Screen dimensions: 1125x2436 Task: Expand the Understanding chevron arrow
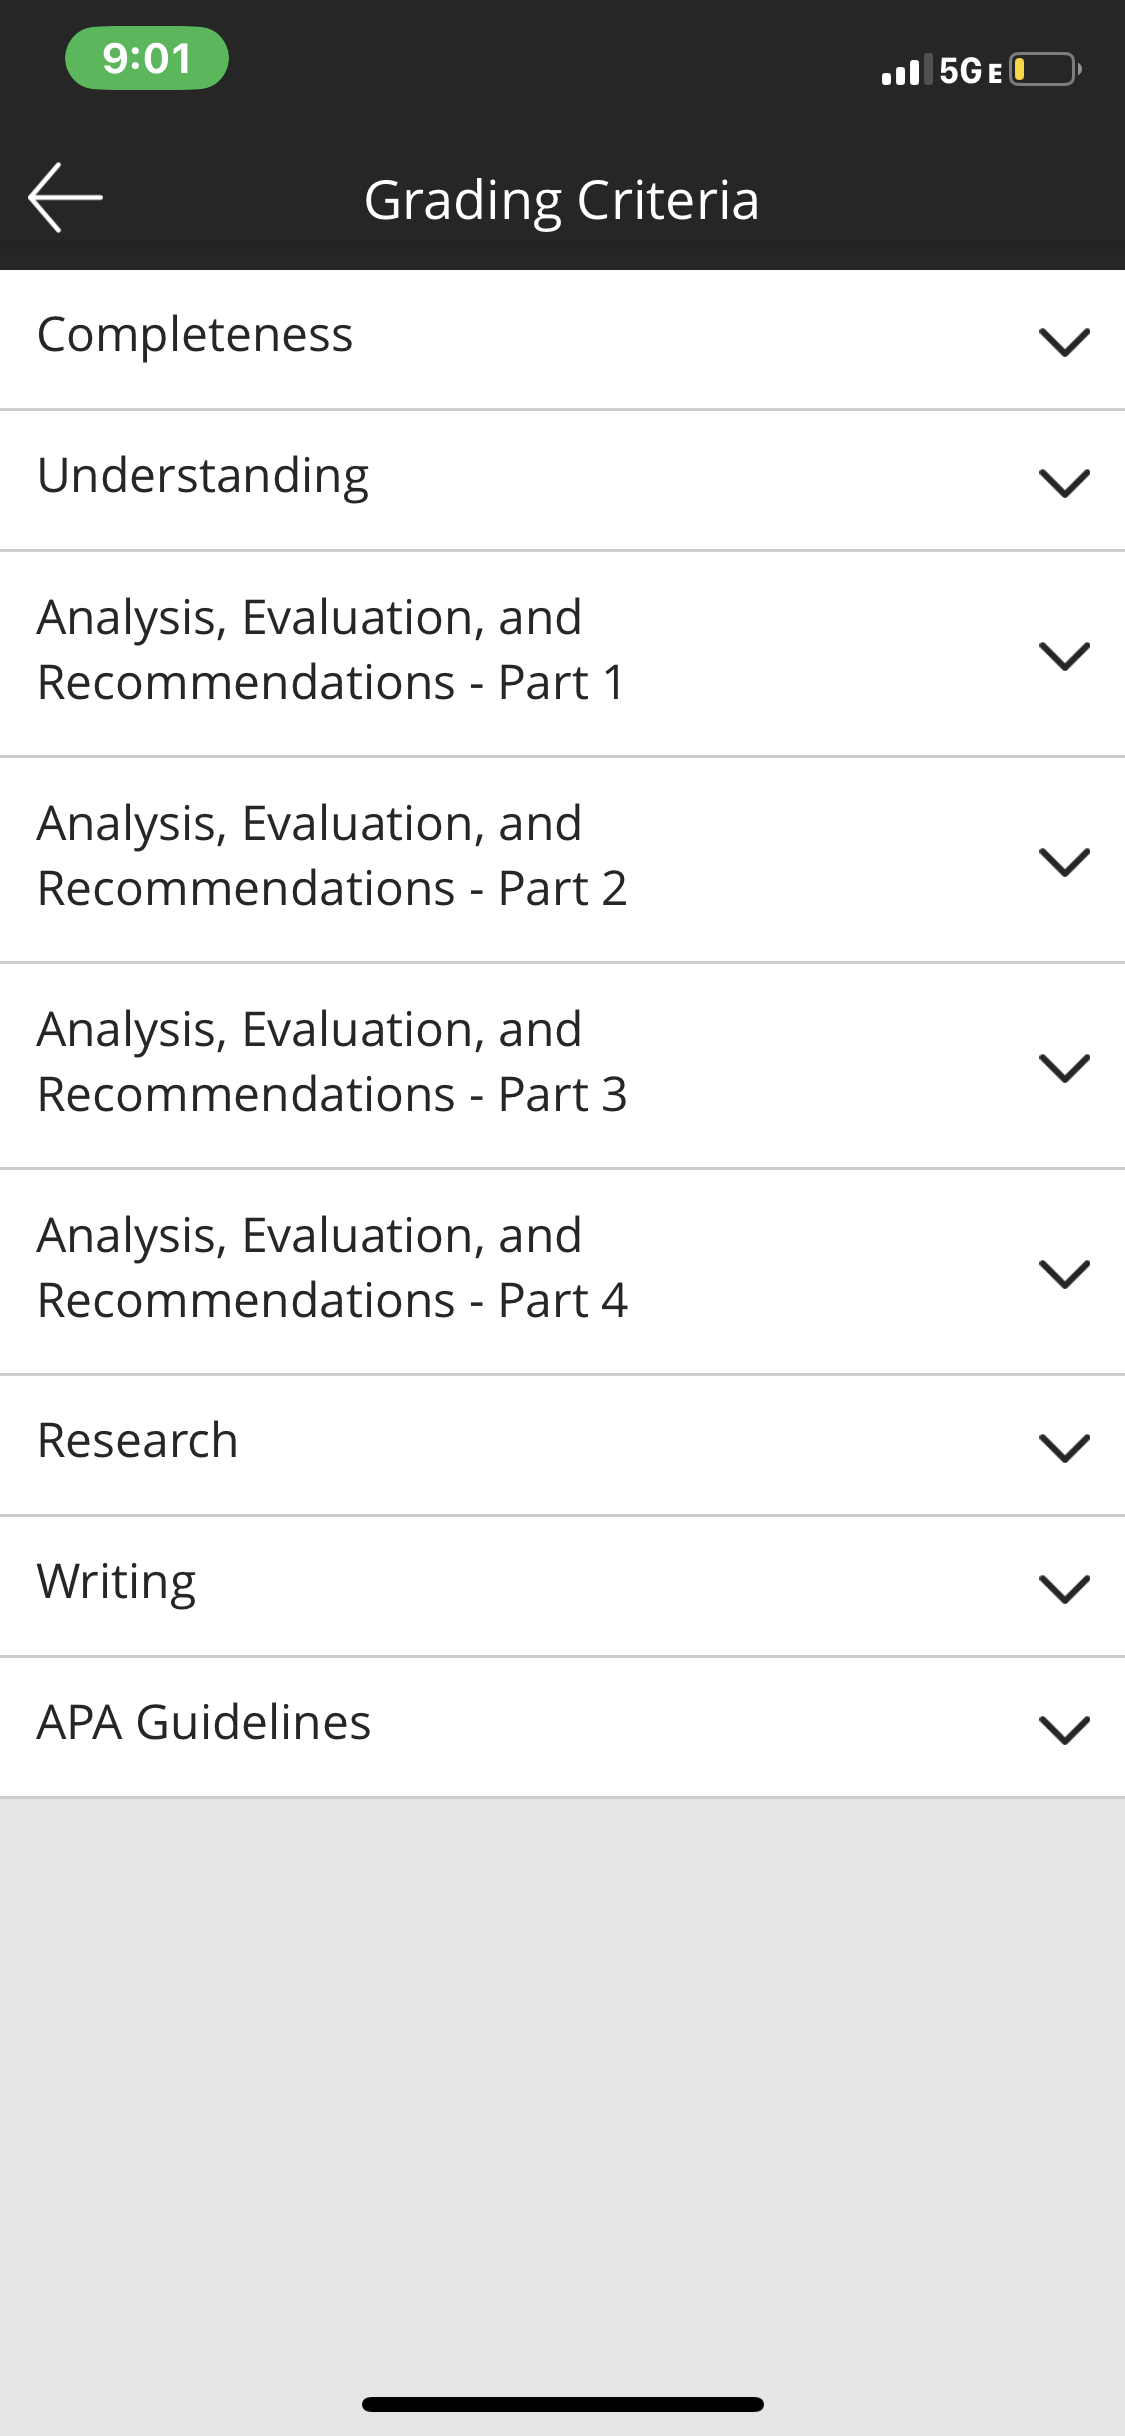pyautogui.click(x=1064, y=483)
